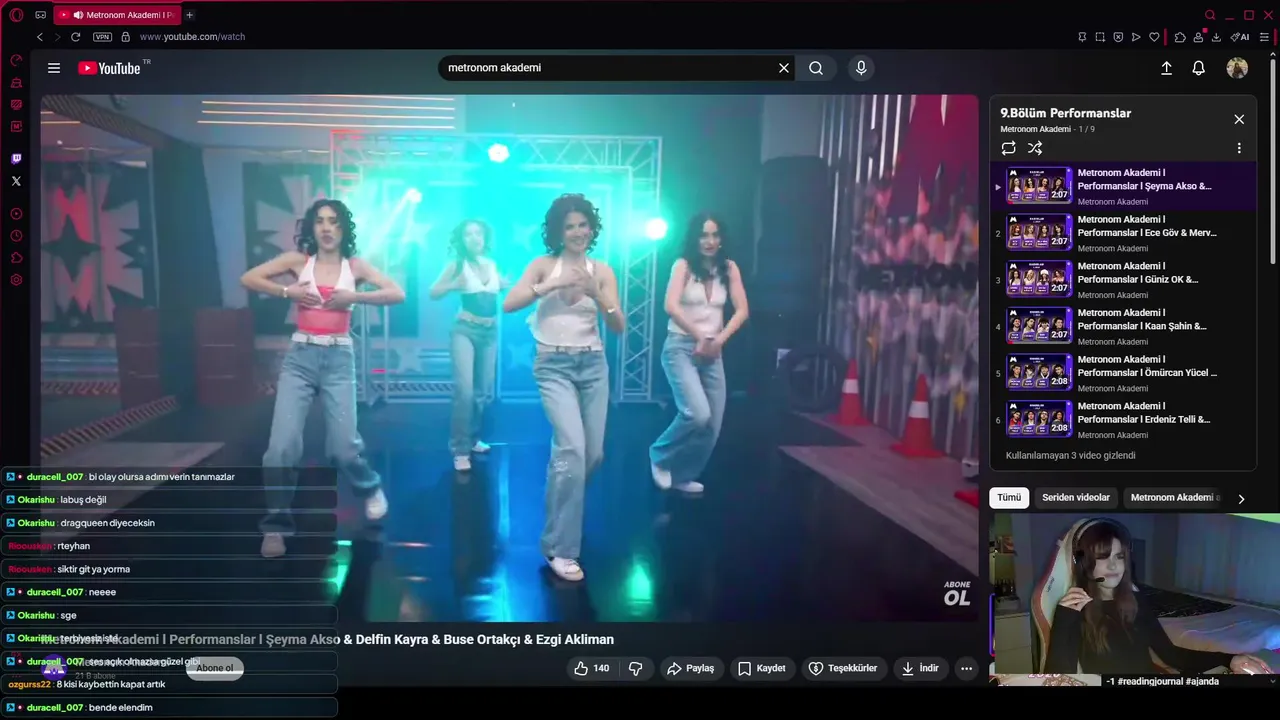Click the site lock security icon
1280x720 pixels.
pos(125,37)
